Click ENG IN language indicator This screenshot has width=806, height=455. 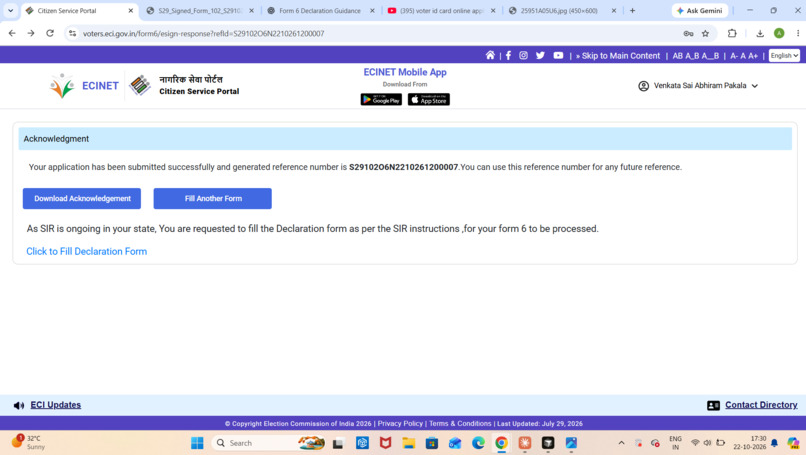point(675,443)
